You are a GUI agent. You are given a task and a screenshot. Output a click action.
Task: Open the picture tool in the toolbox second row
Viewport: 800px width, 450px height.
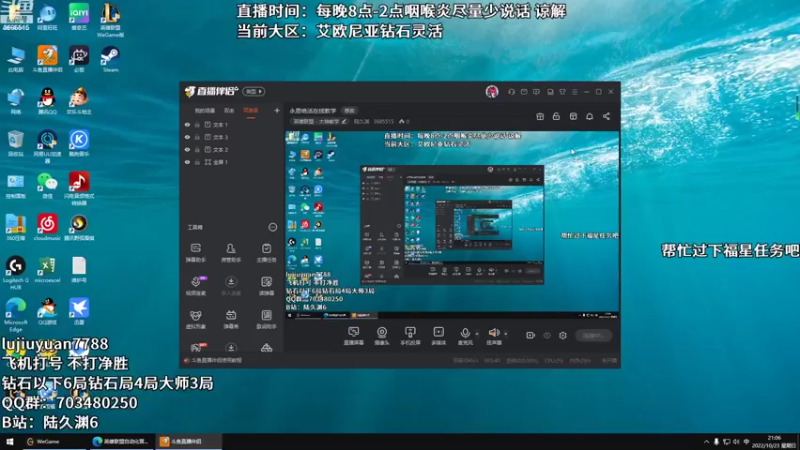click(266, 286)
